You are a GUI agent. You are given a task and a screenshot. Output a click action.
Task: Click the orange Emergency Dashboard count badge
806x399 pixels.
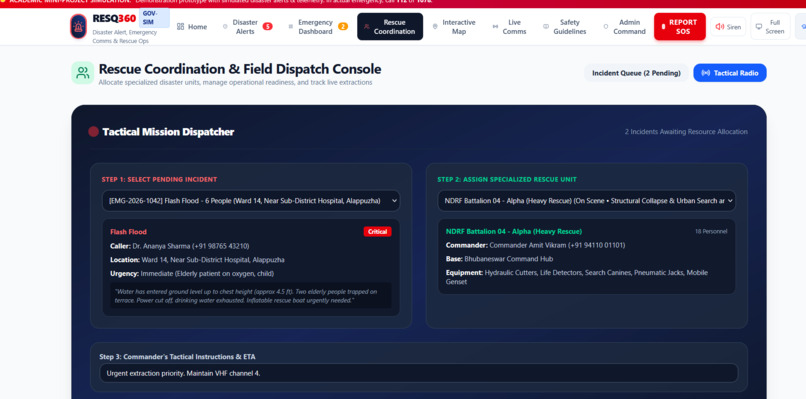343,27
